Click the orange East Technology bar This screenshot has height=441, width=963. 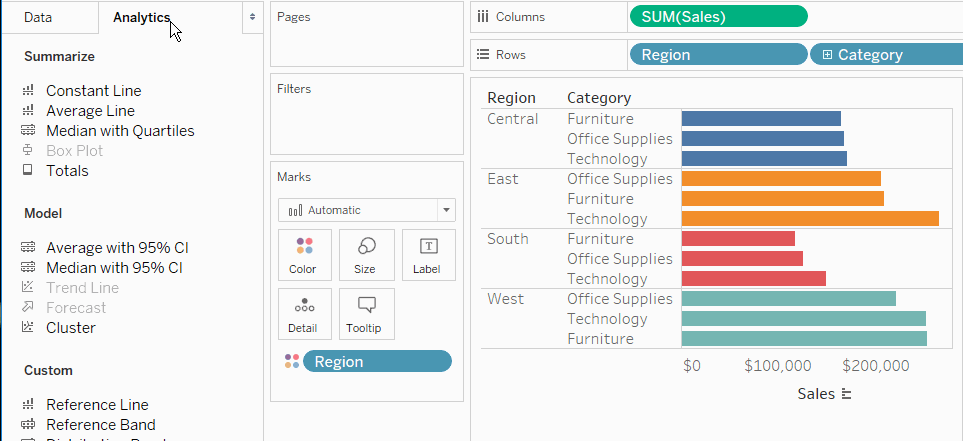[809, 219]
